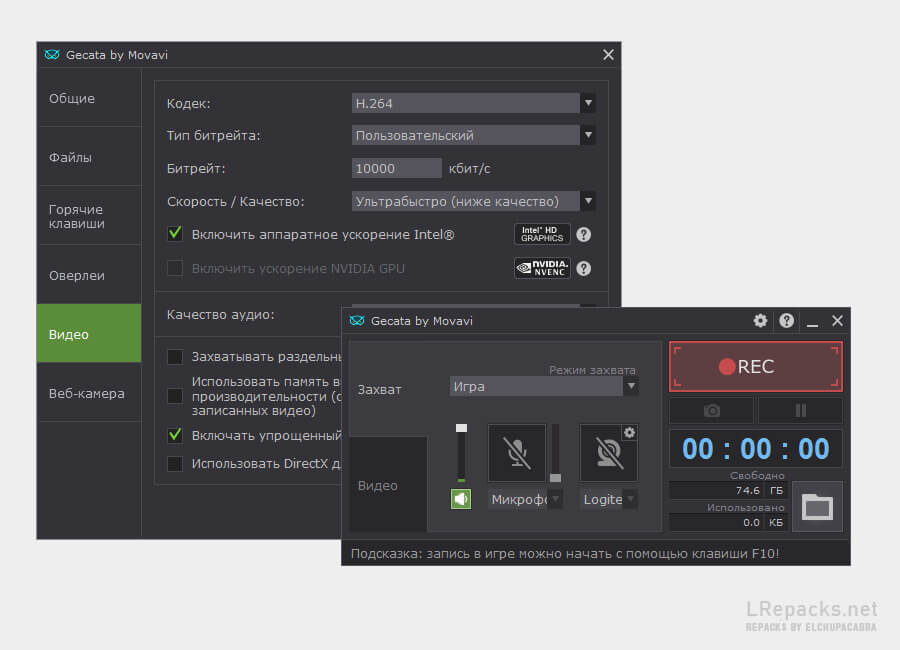
Task: Open the Общие settings tab
Action: point(89,98)
